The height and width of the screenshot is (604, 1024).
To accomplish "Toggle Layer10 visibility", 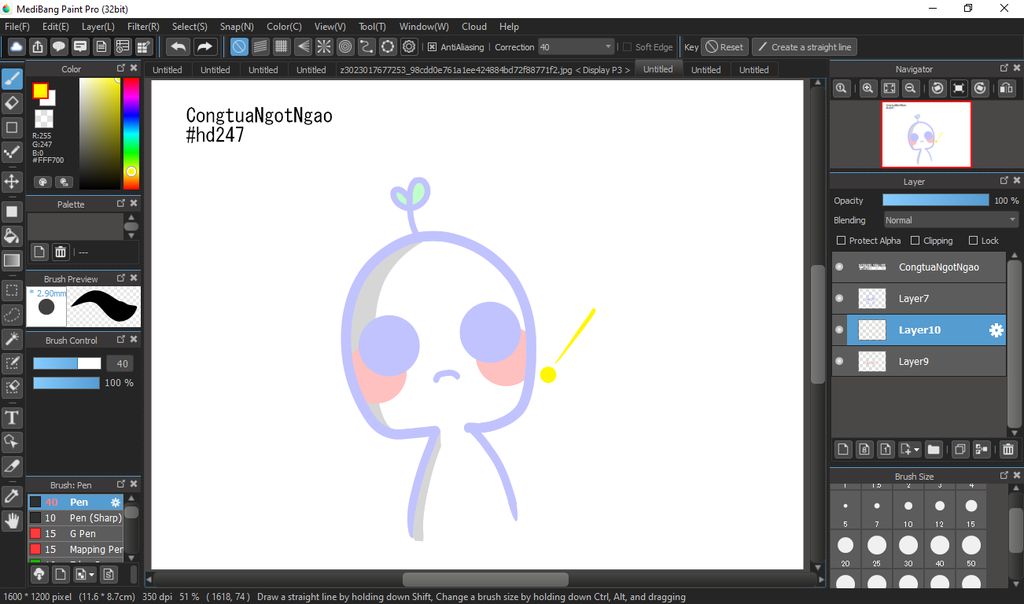I will point(839,330).
